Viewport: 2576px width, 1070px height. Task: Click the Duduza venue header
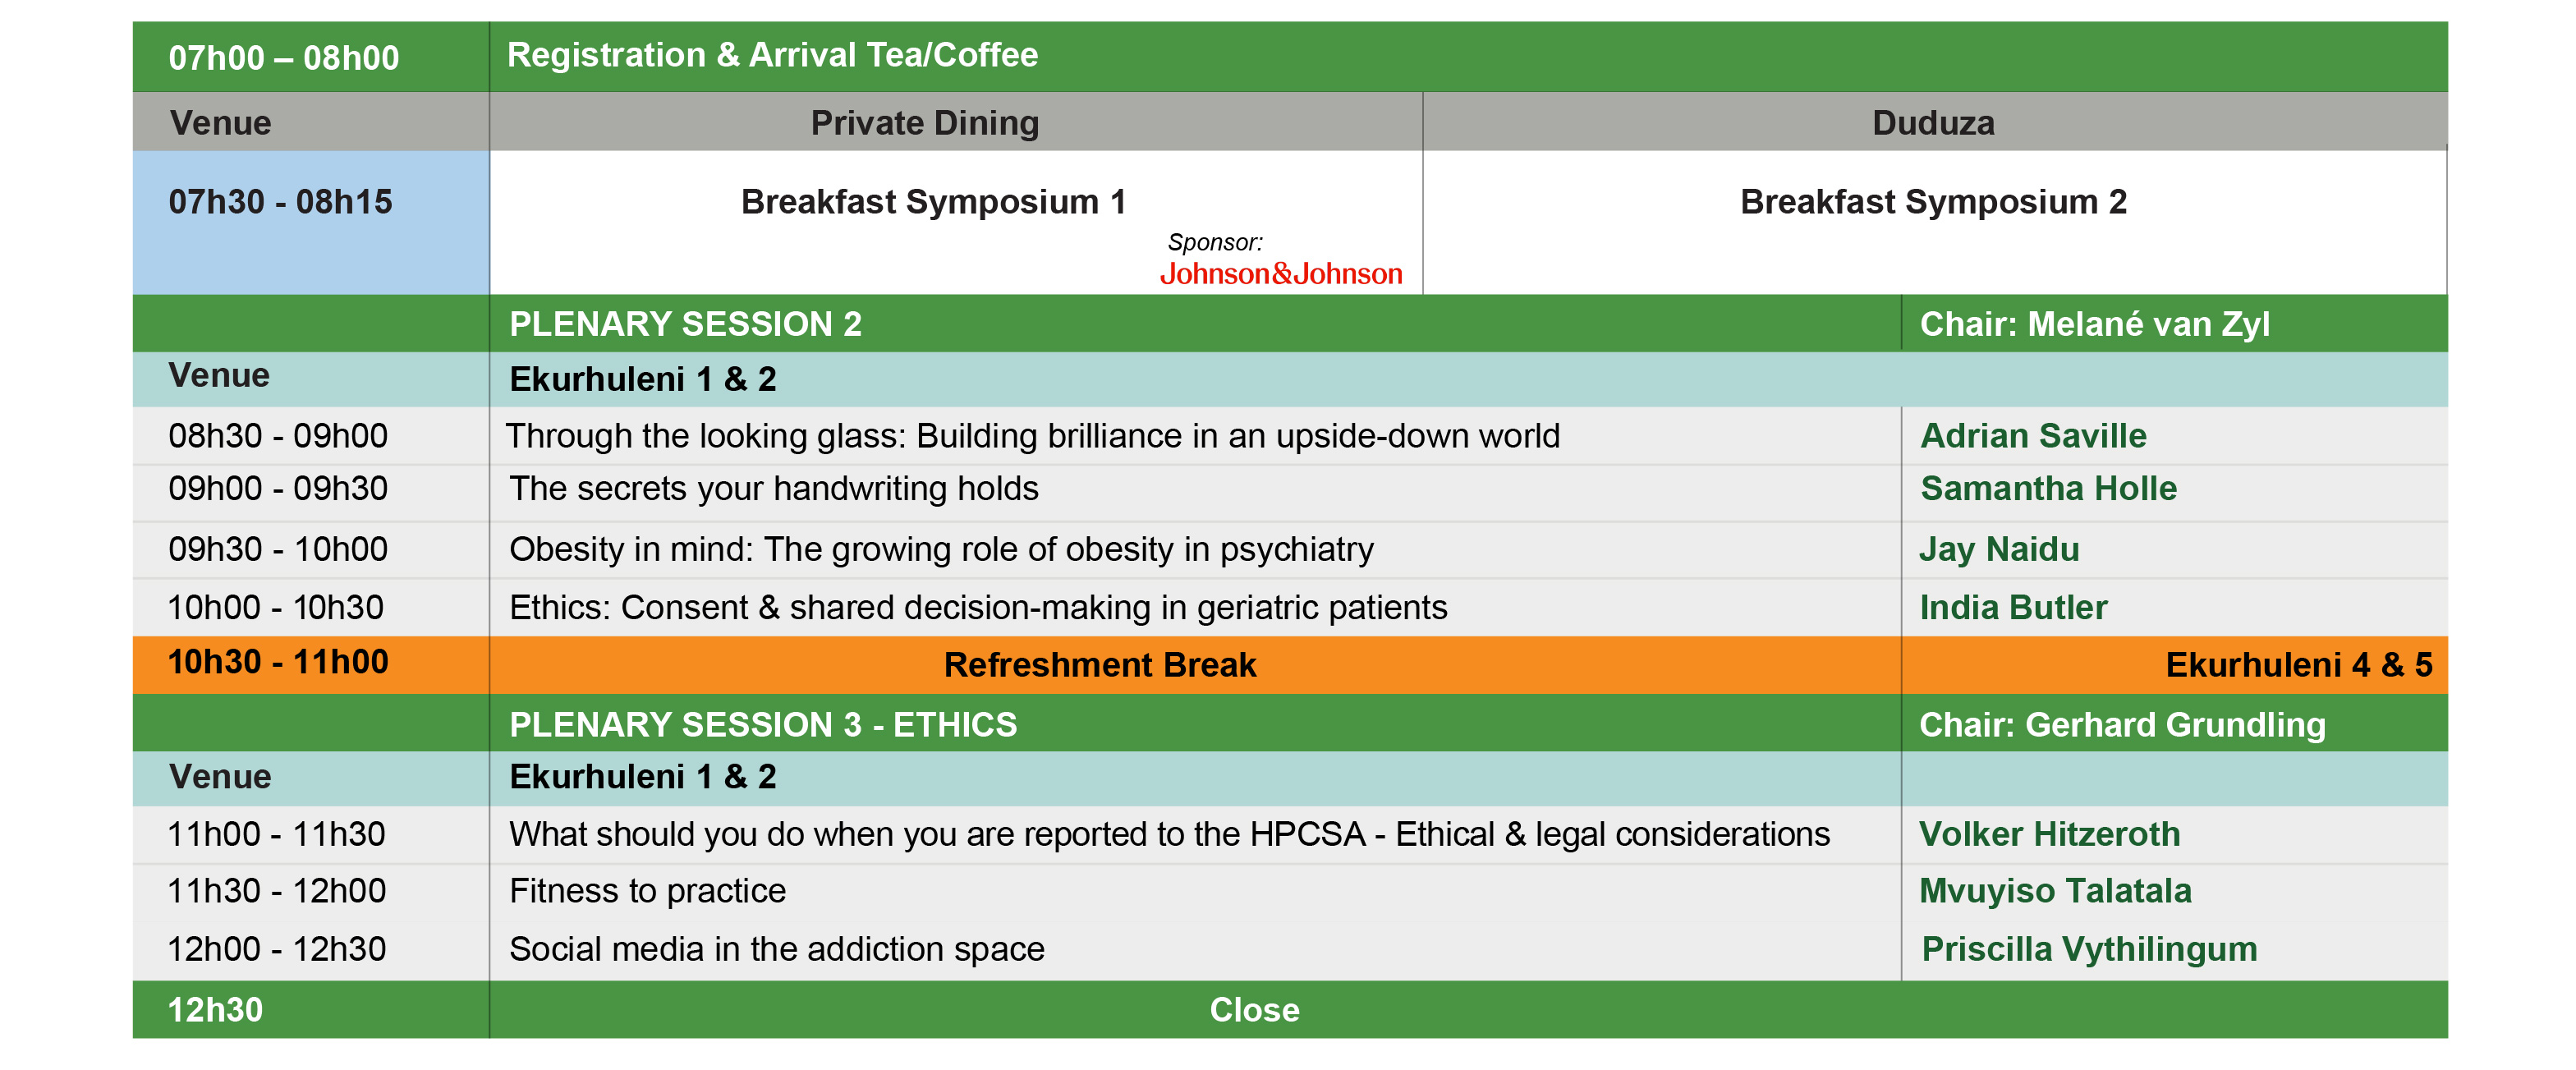click(x=1934, y=122)
